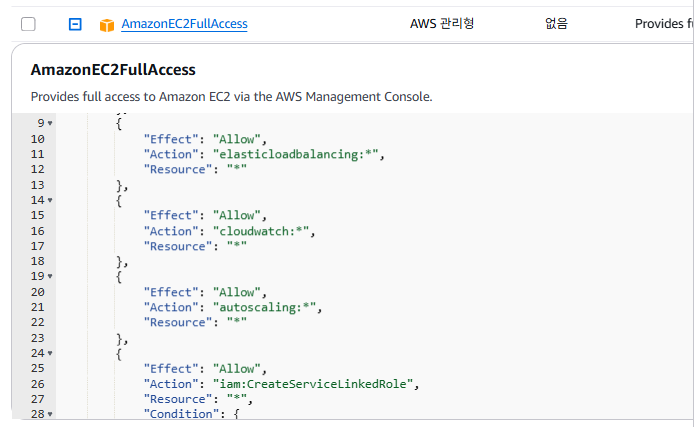
Task: Click the "Action" key on line 16
Action: pyautogui.click(x=171, y=231)
